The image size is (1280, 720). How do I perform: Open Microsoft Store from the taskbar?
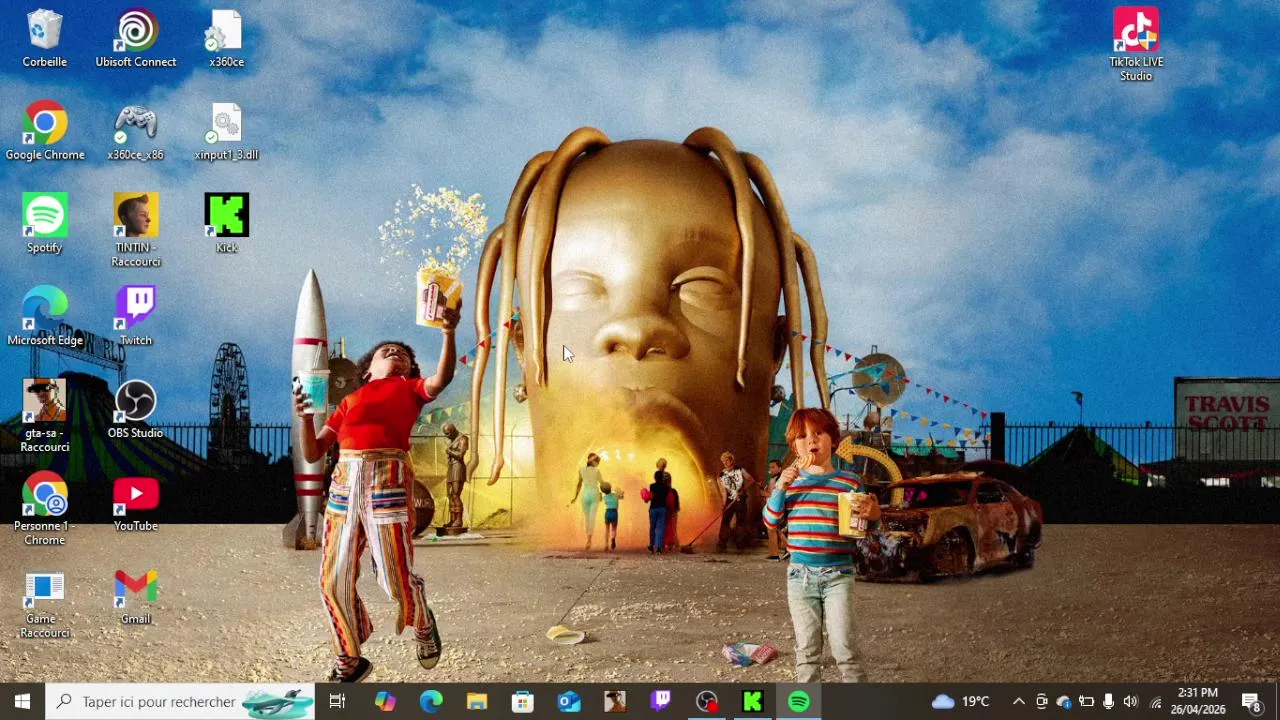pos(523,702)
